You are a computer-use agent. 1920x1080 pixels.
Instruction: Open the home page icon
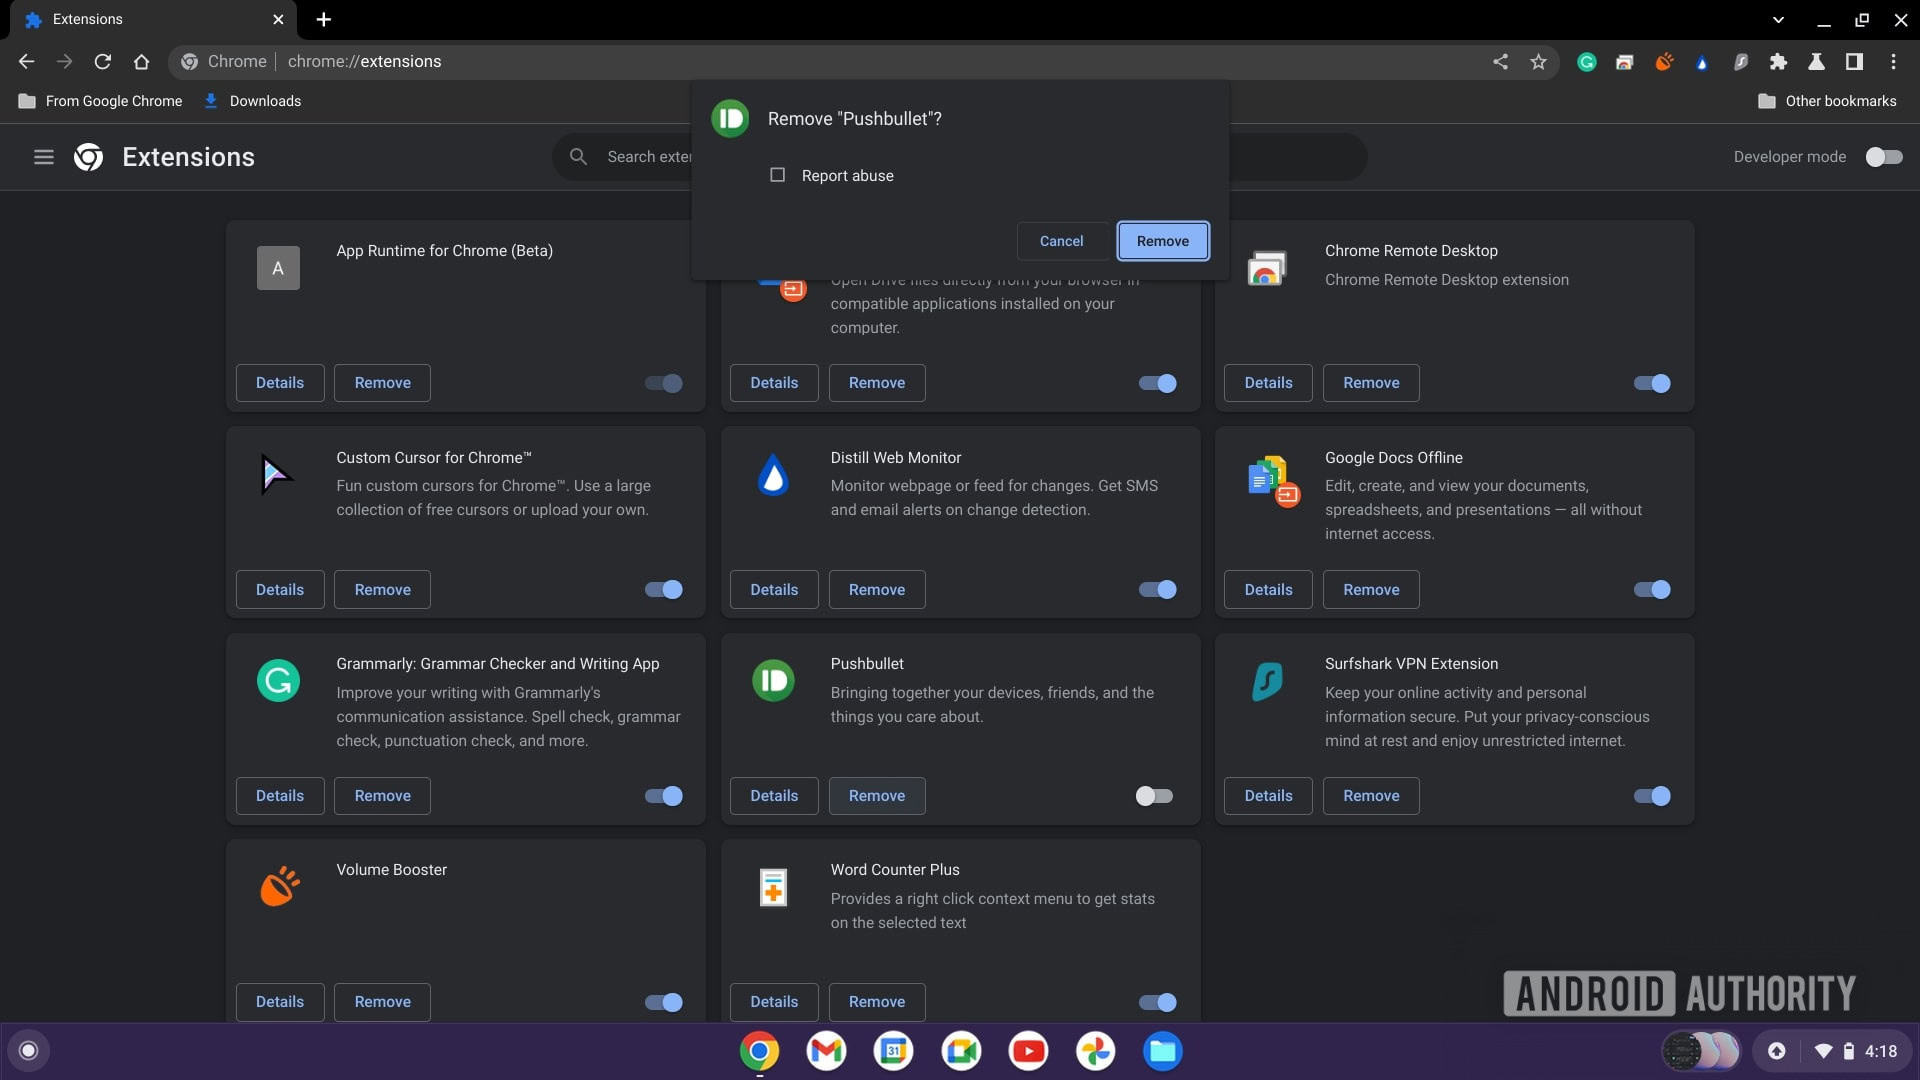click(141, 62)
